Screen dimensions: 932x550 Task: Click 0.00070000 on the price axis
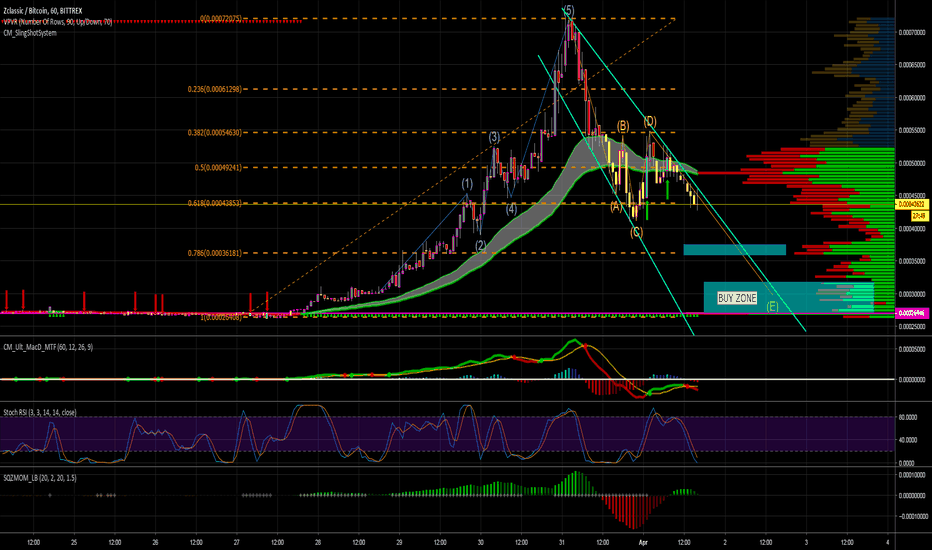[x=912, y=33]
